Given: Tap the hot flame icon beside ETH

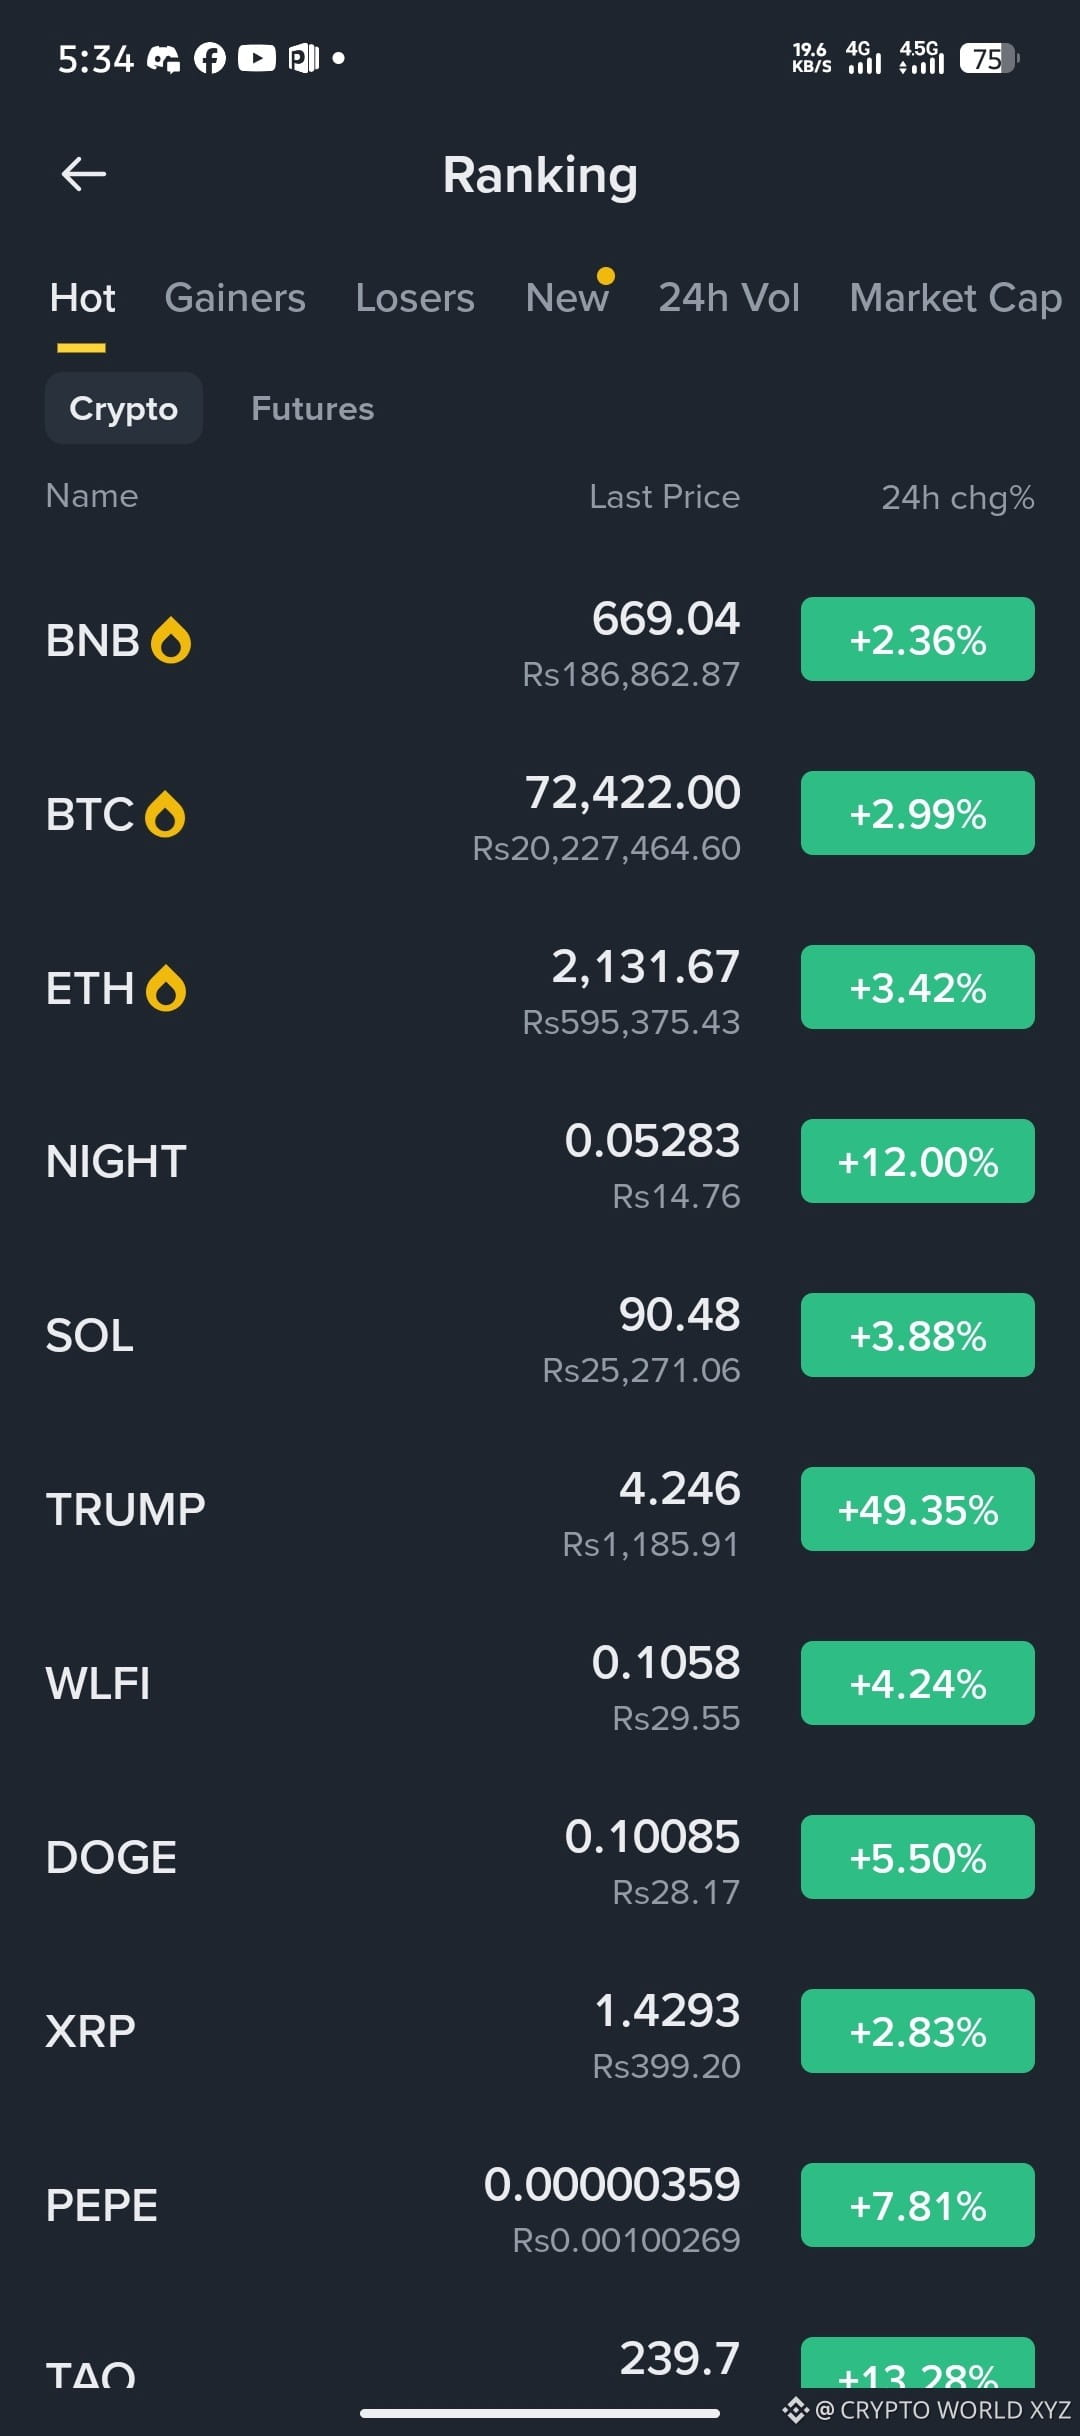Looking at the screenshot, I should 166,988.
